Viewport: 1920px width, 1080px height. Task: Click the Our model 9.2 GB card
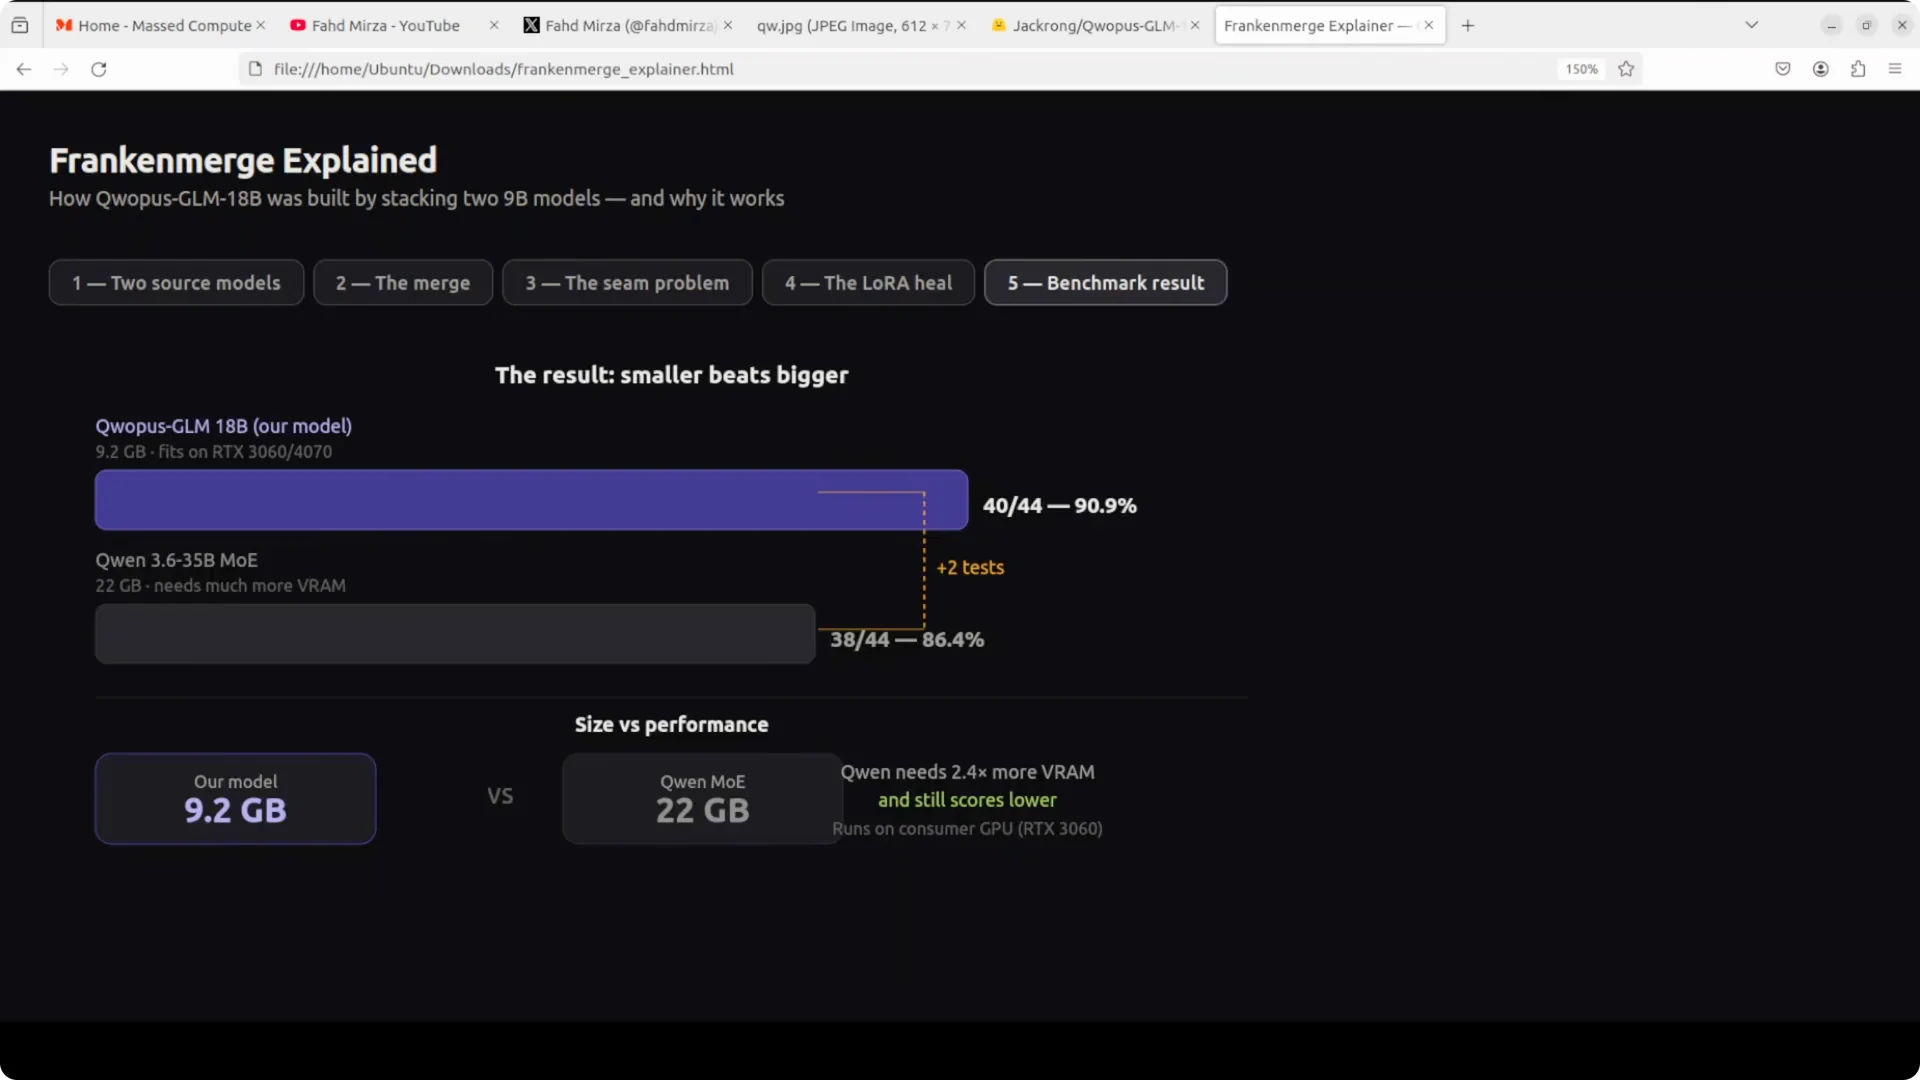236,798
